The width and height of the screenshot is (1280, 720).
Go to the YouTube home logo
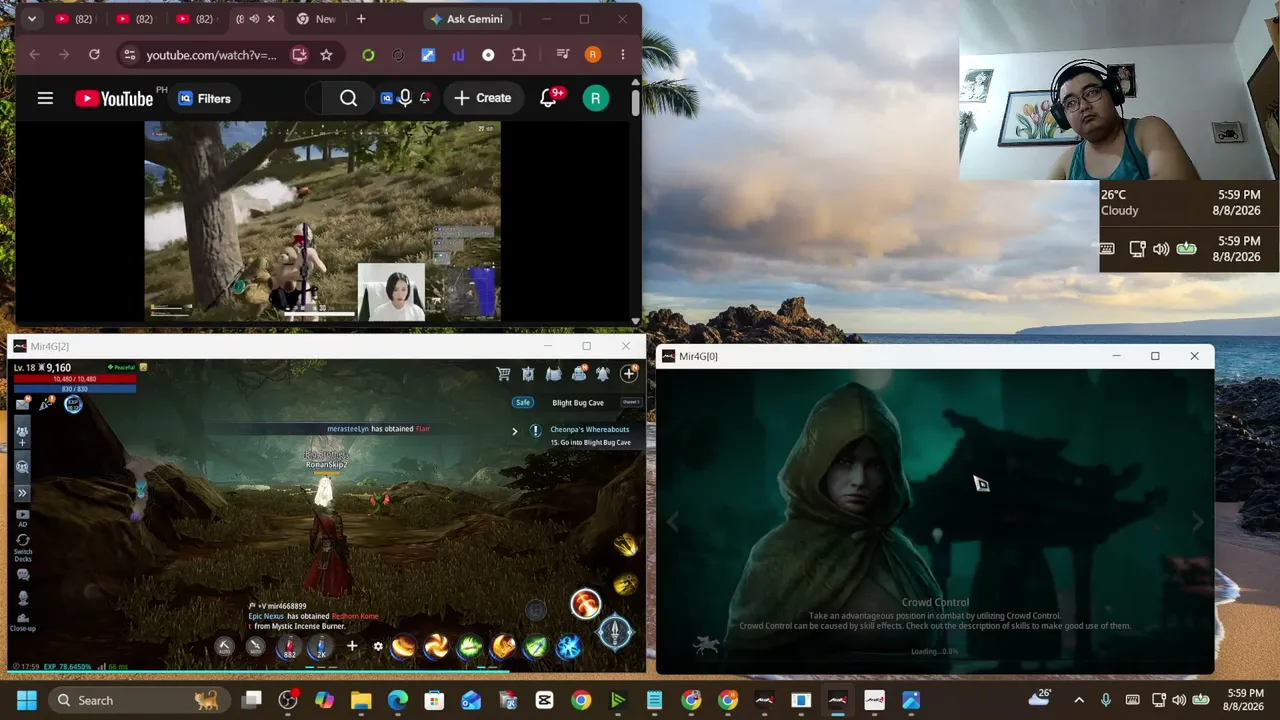tap(114, 98)
